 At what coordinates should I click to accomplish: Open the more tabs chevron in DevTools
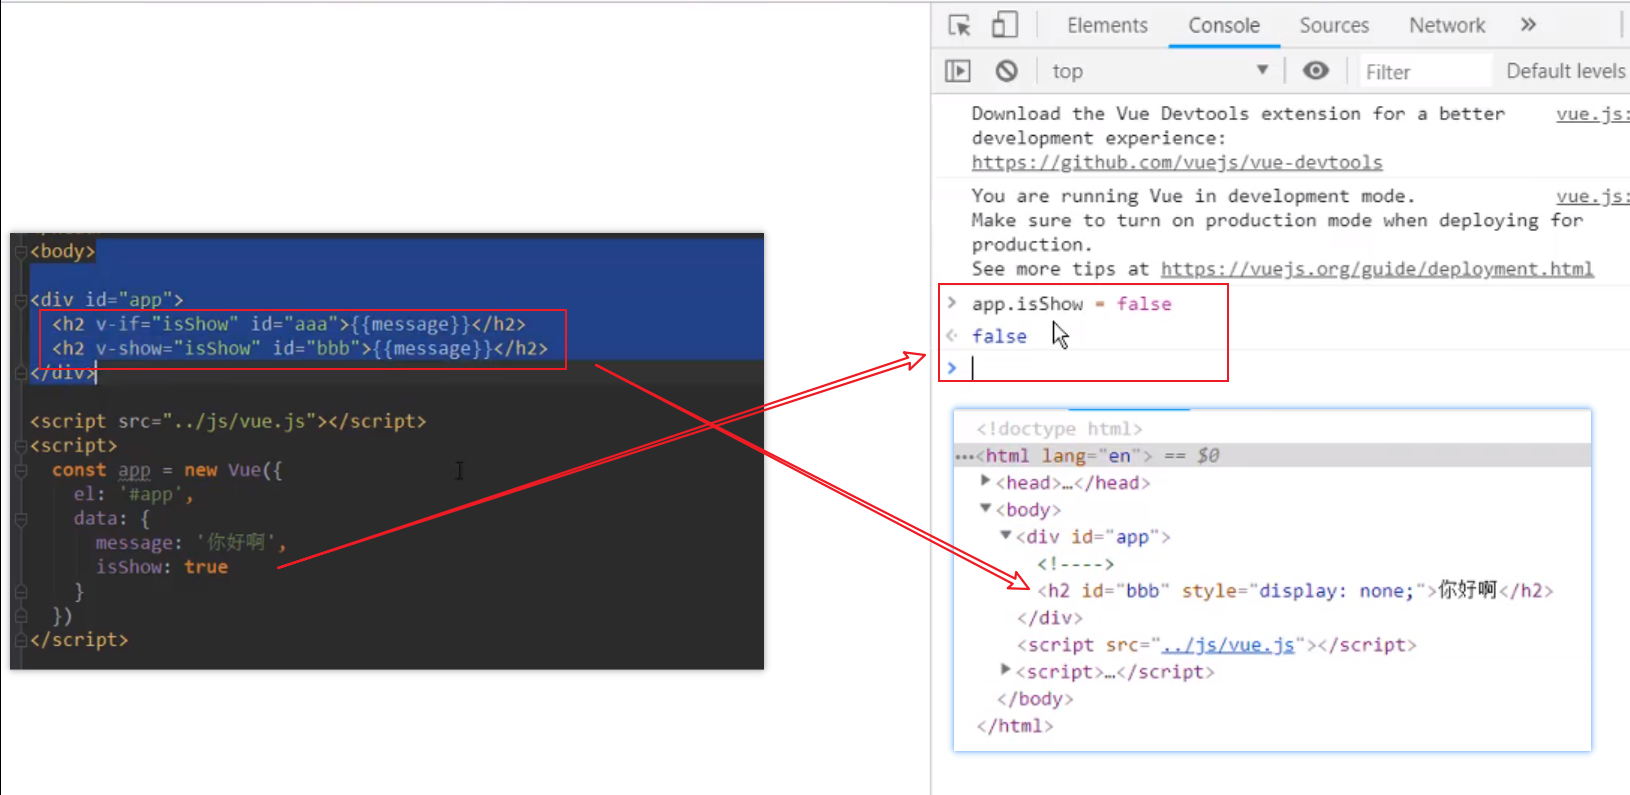point(1528,25)
